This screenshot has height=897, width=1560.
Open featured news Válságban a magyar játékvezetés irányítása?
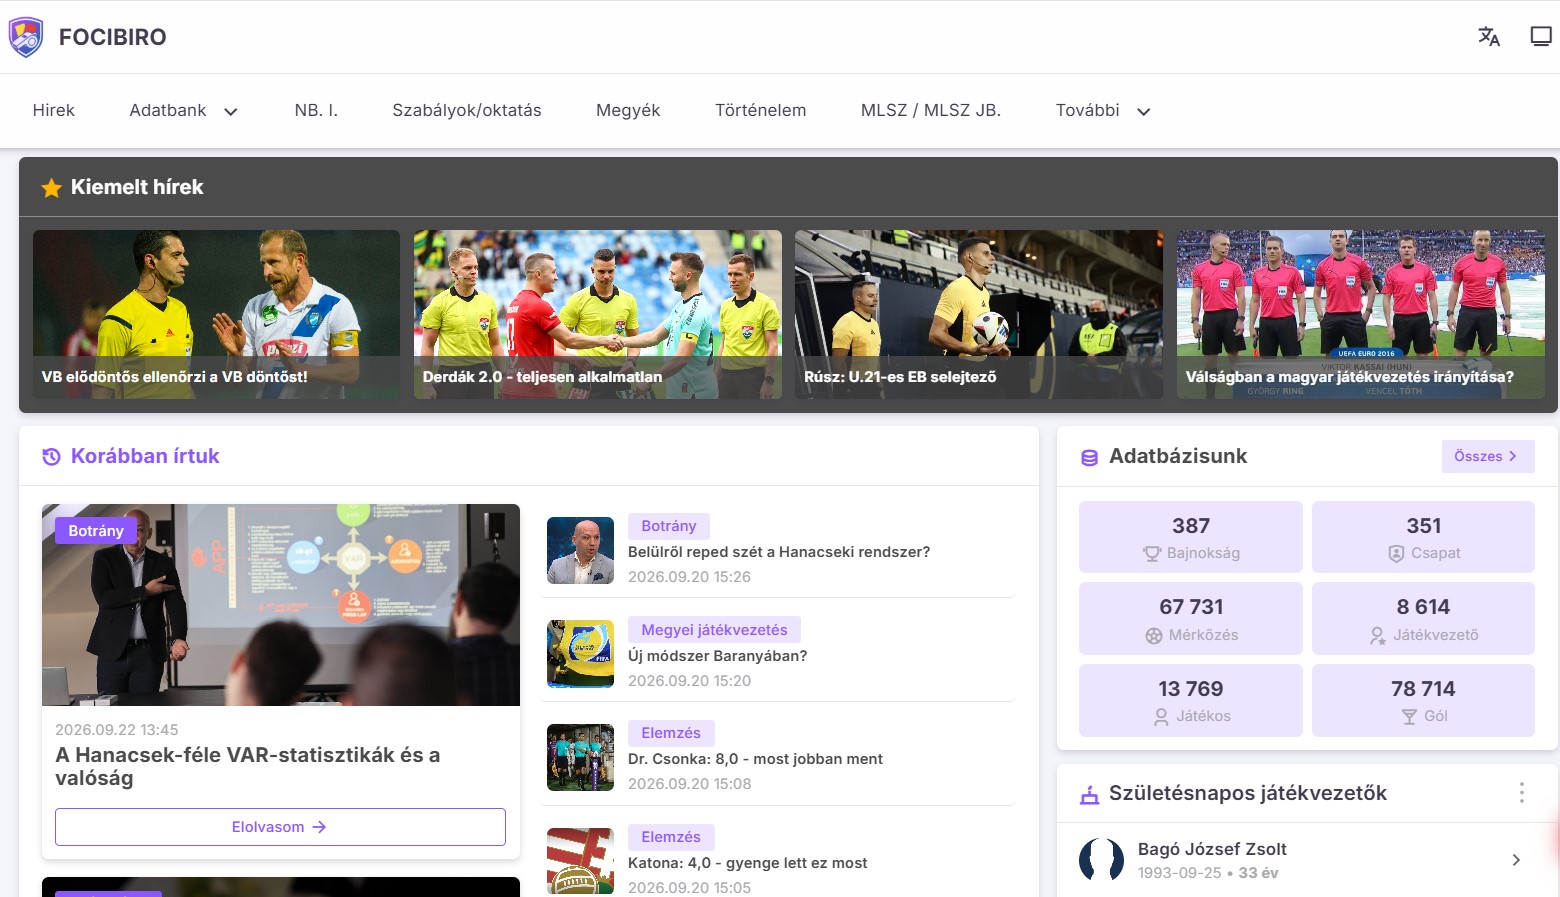(1361, 314)
